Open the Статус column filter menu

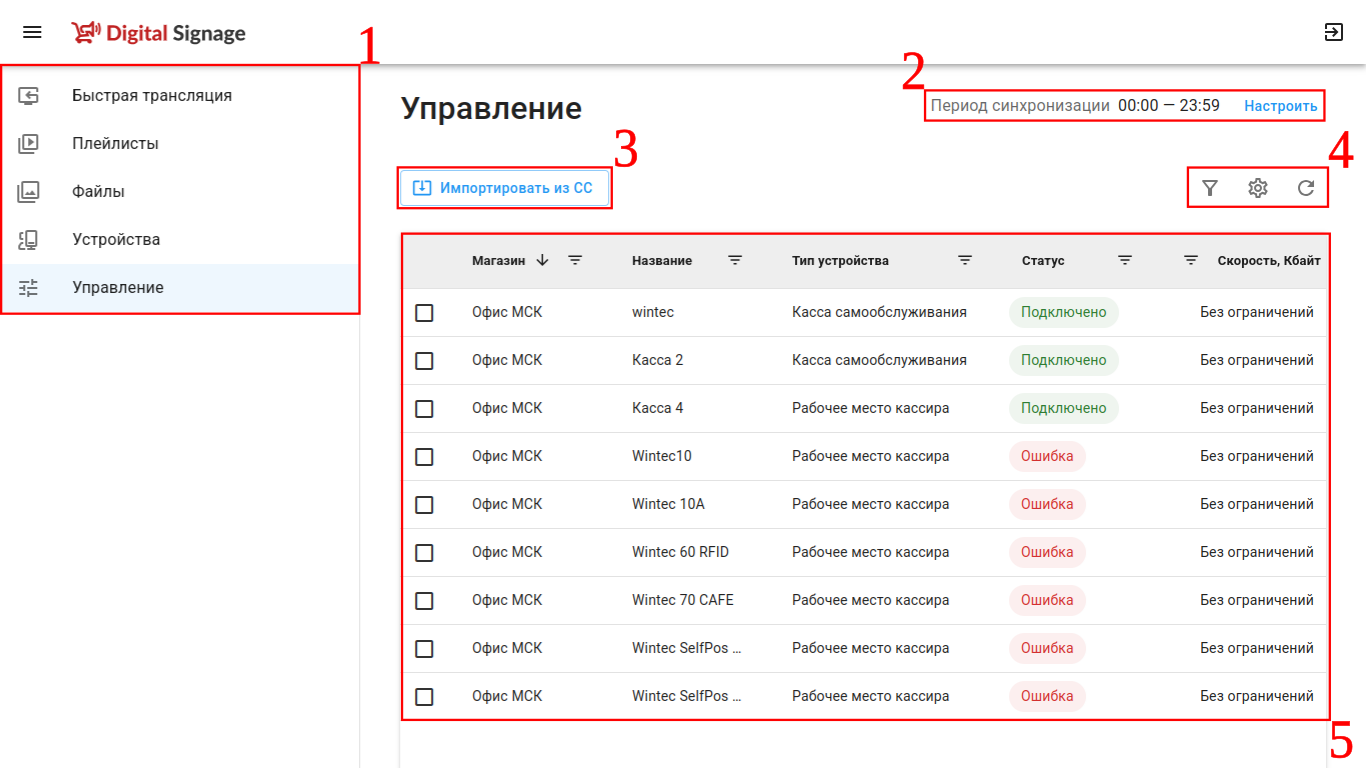click(1125, 260)
